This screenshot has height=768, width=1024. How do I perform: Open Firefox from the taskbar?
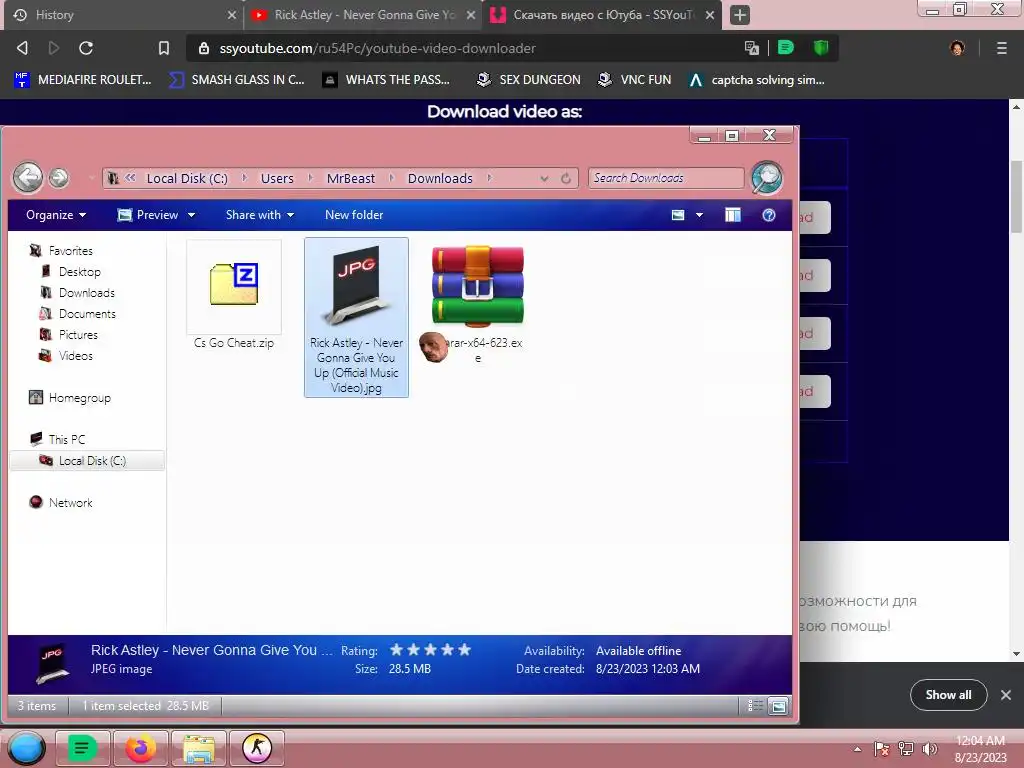coord(140,748)
